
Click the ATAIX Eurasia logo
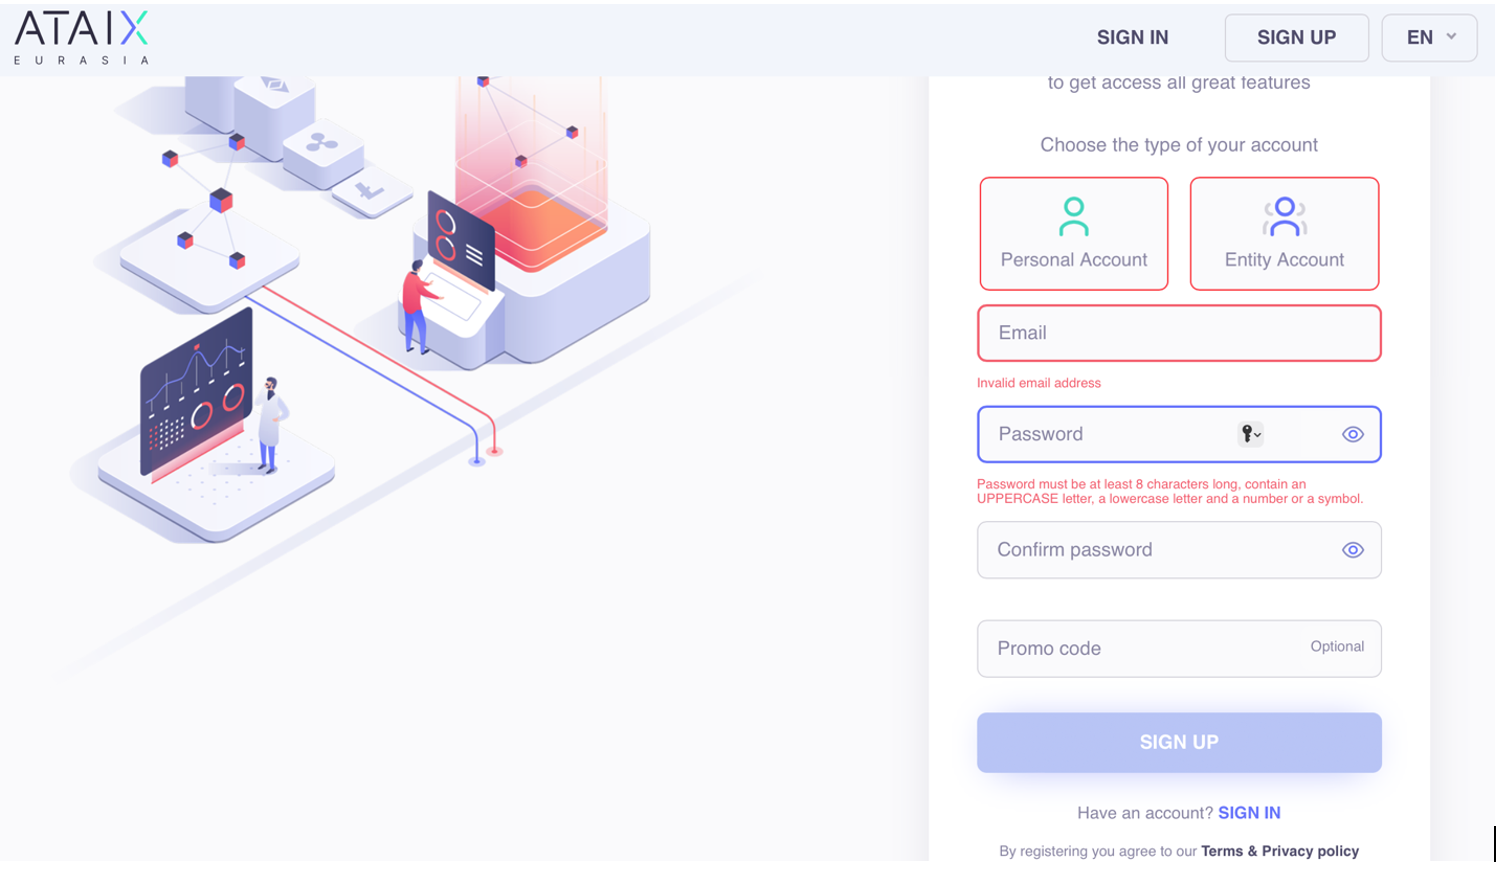(x=82, y=38)
